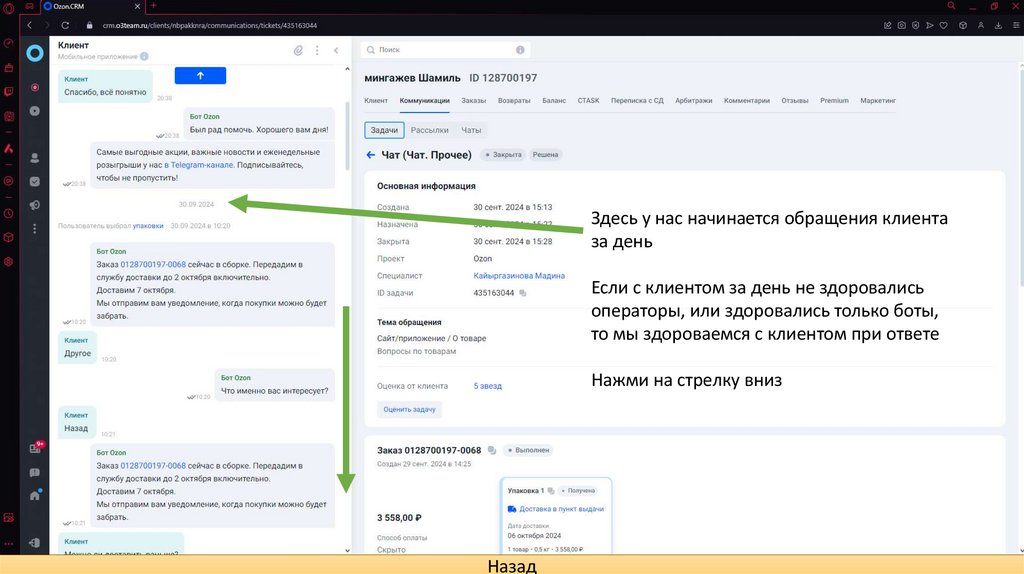The width and height of the screenshot is (1024, 574).
Task: Click the chat scrollbar up arrow
Action: coord(347,69)
